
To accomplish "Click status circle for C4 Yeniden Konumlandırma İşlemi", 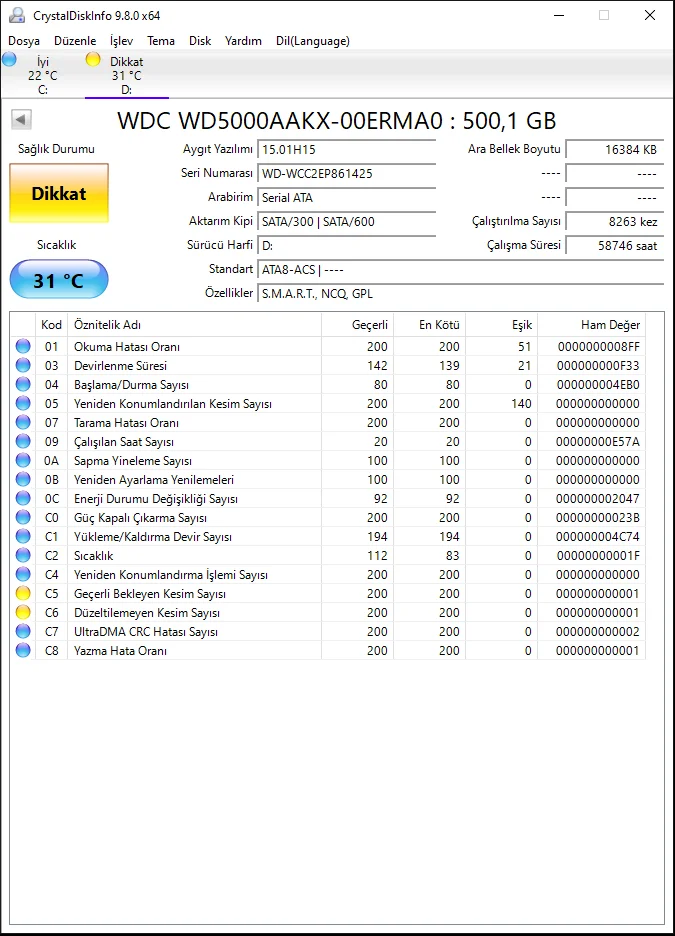I will pyautogui.click(x=23, y=574).
